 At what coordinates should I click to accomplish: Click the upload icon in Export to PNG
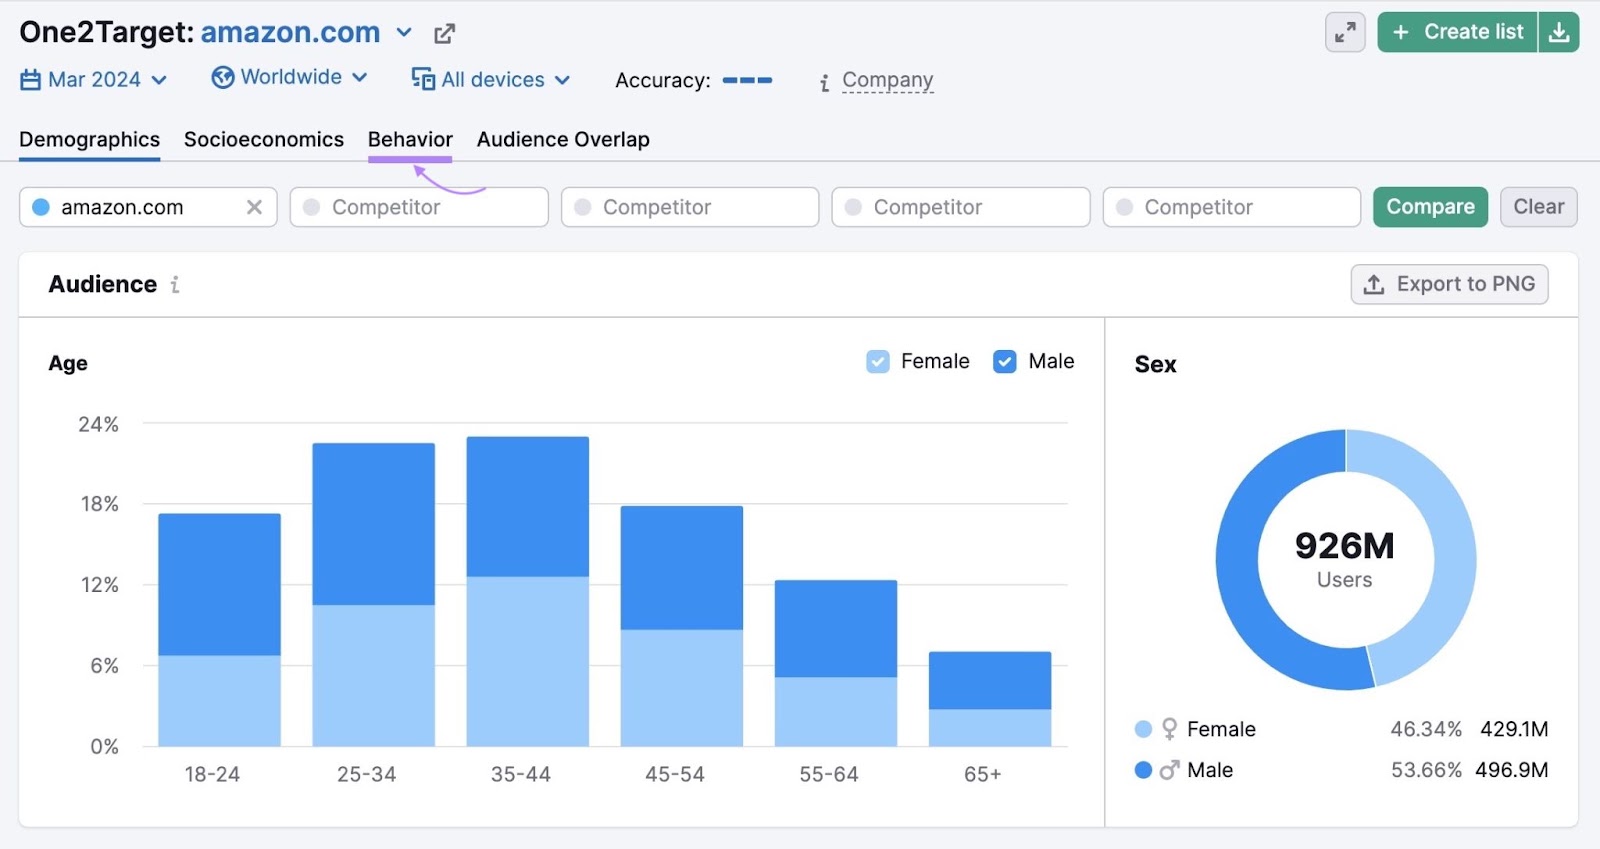[1374, 284]
